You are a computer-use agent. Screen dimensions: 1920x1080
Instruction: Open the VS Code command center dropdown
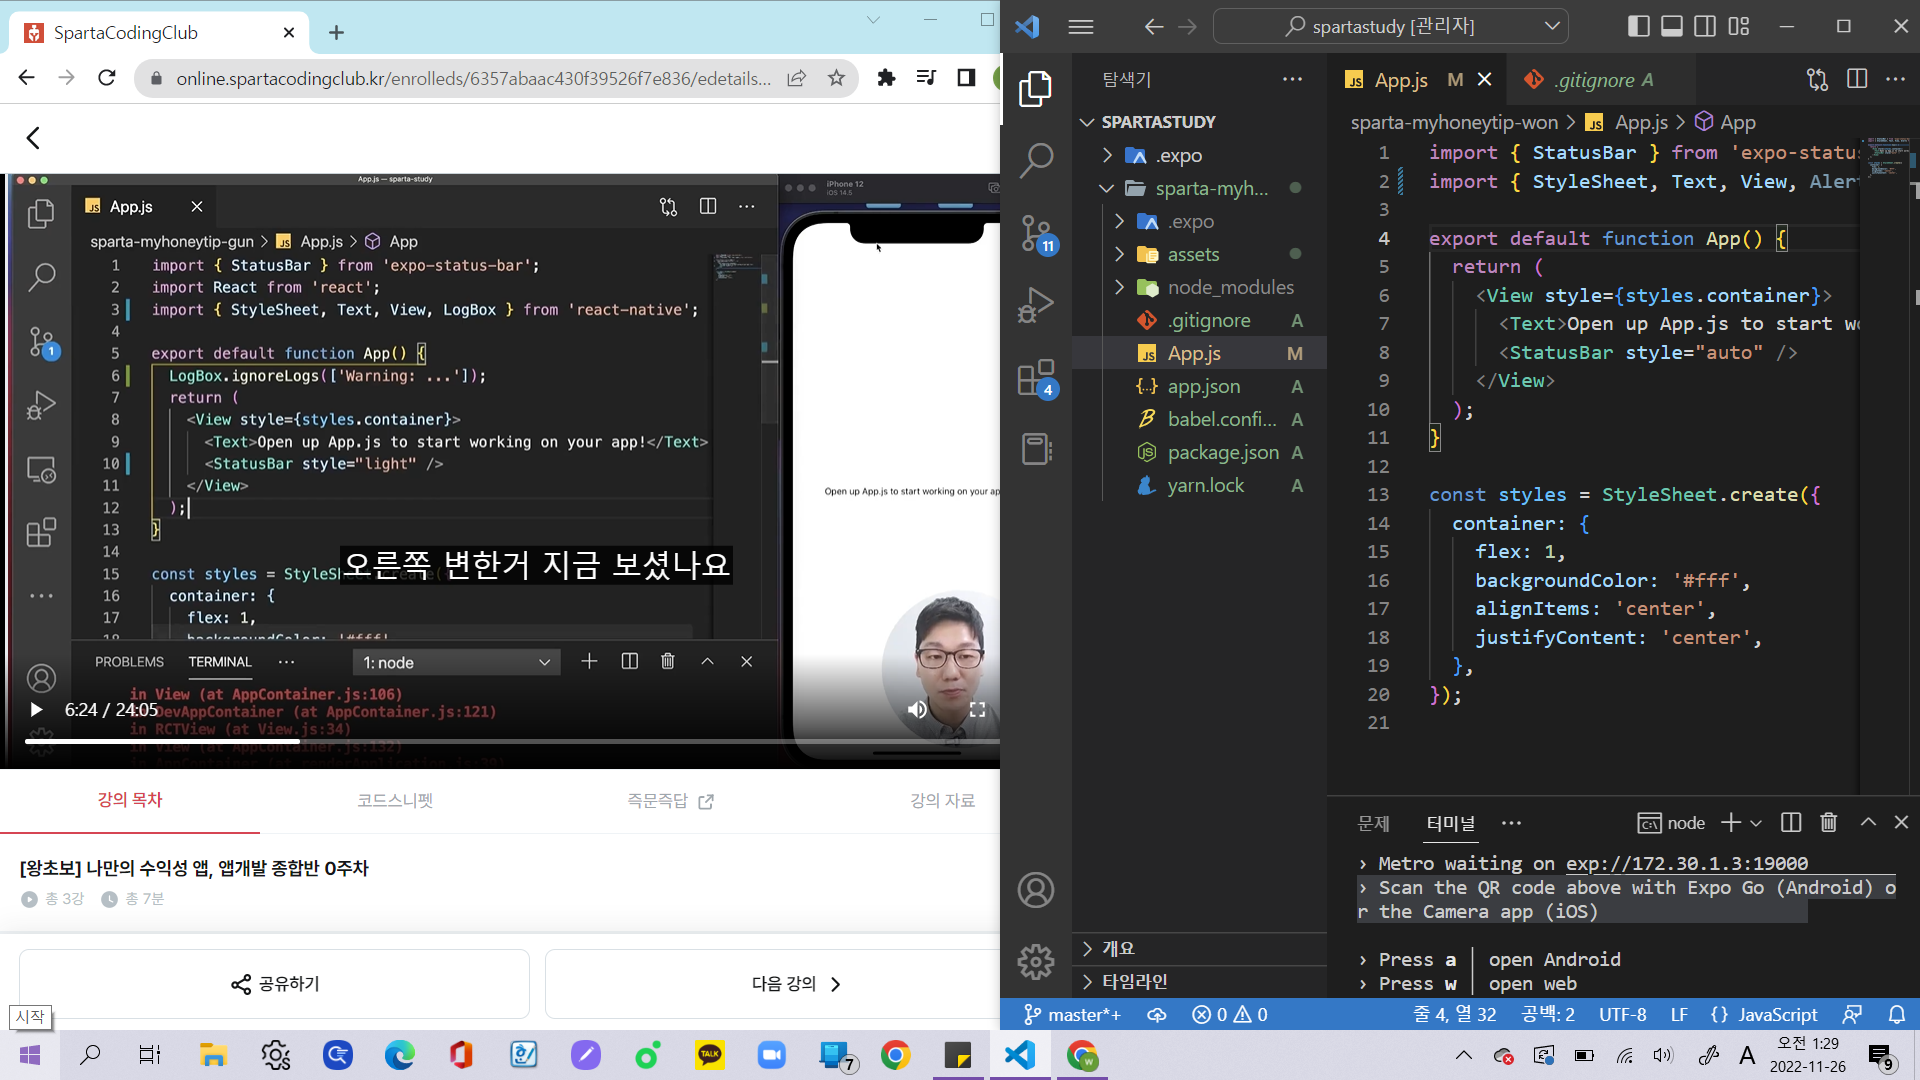[x=1551, y=26]
